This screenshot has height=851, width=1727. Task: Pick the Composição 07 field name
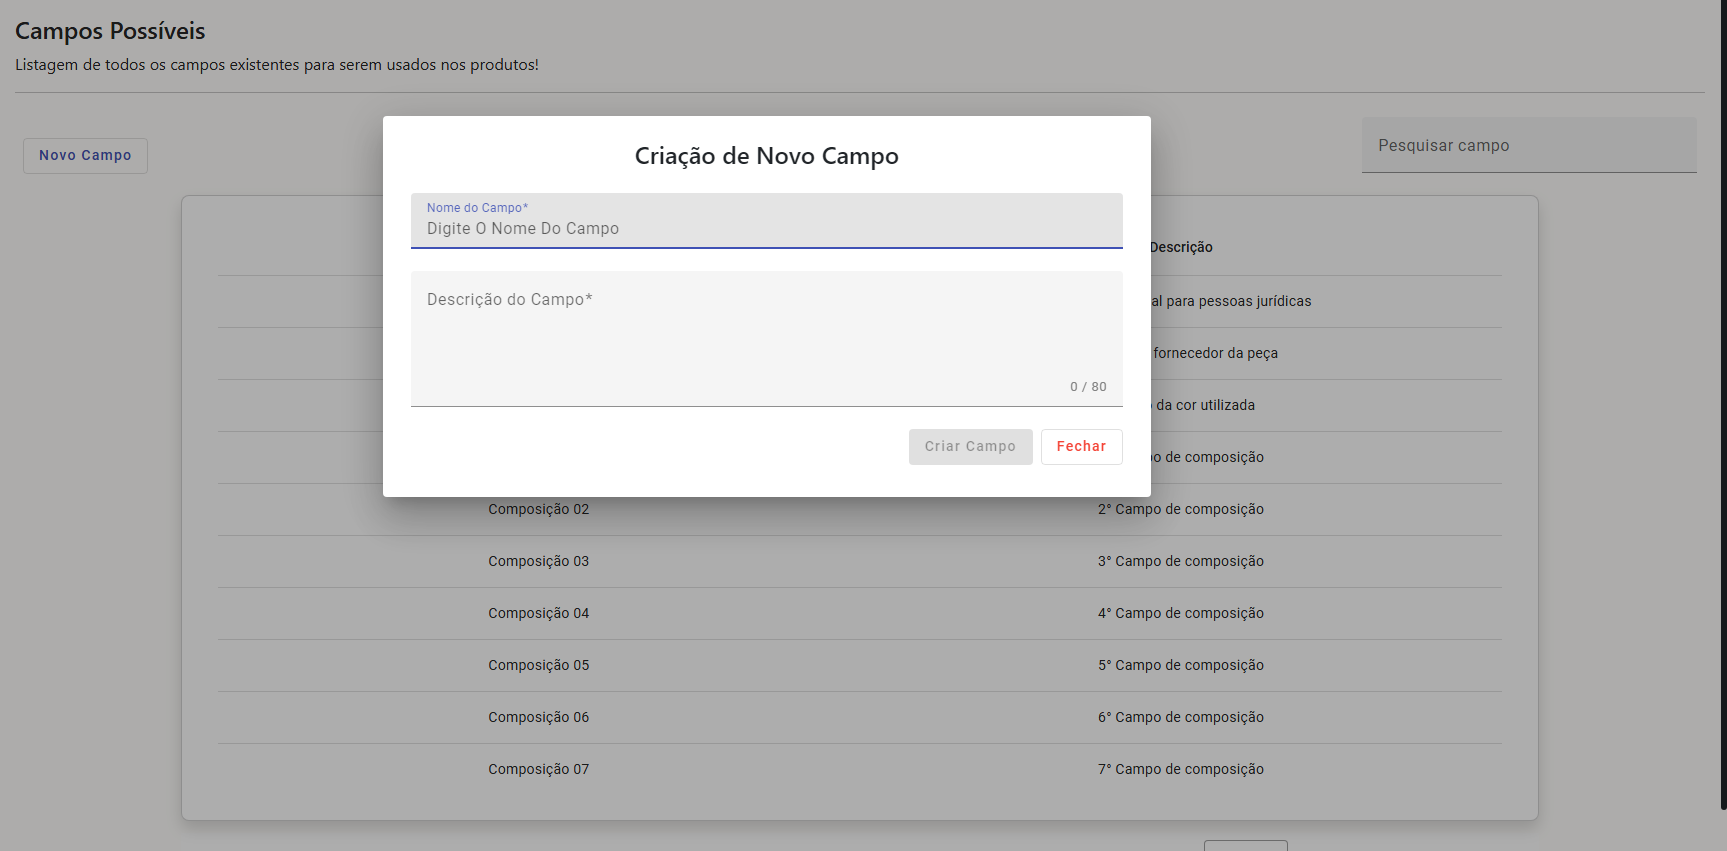538,770
